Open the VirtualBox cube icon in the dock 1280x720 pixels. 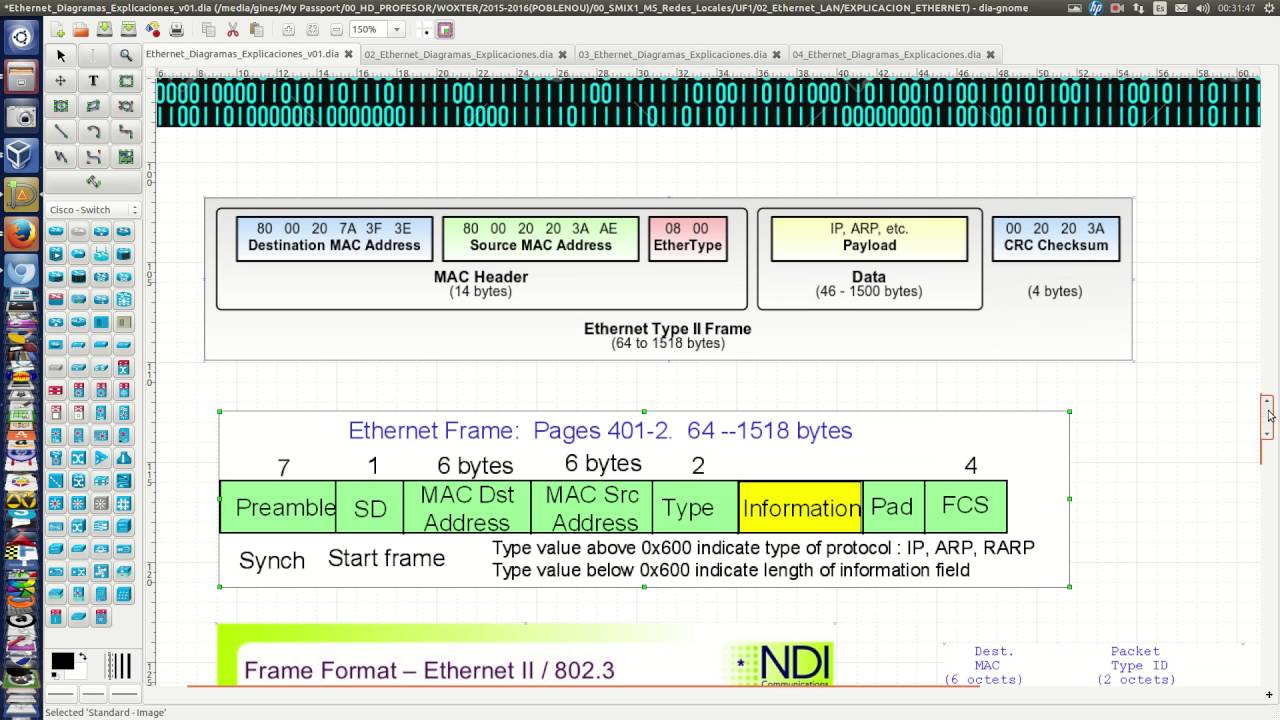click(21, 155)
